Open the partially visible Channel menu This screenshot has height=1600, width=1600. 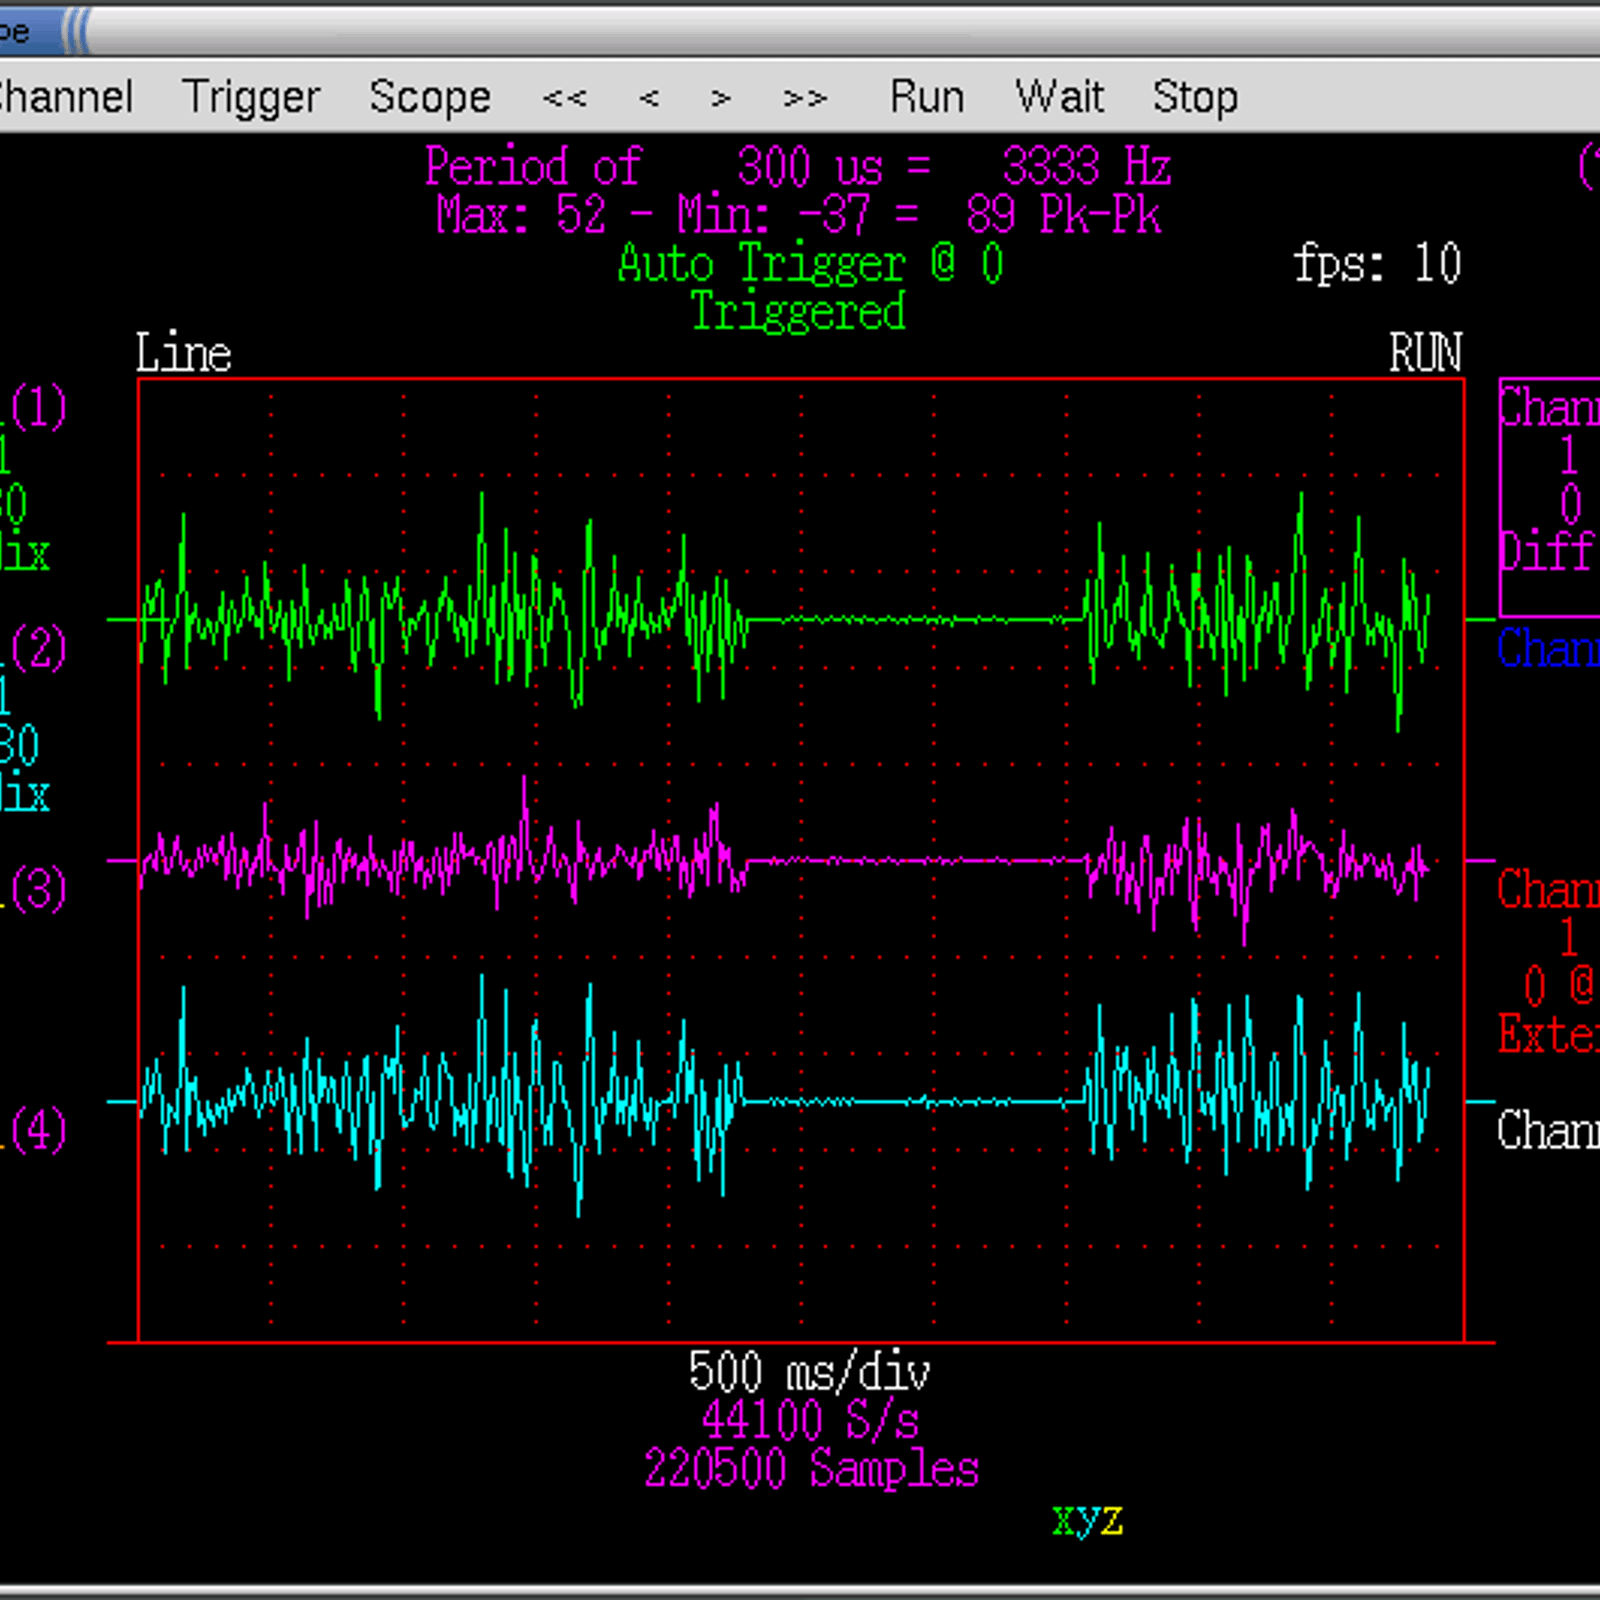[x=66, y=98]
